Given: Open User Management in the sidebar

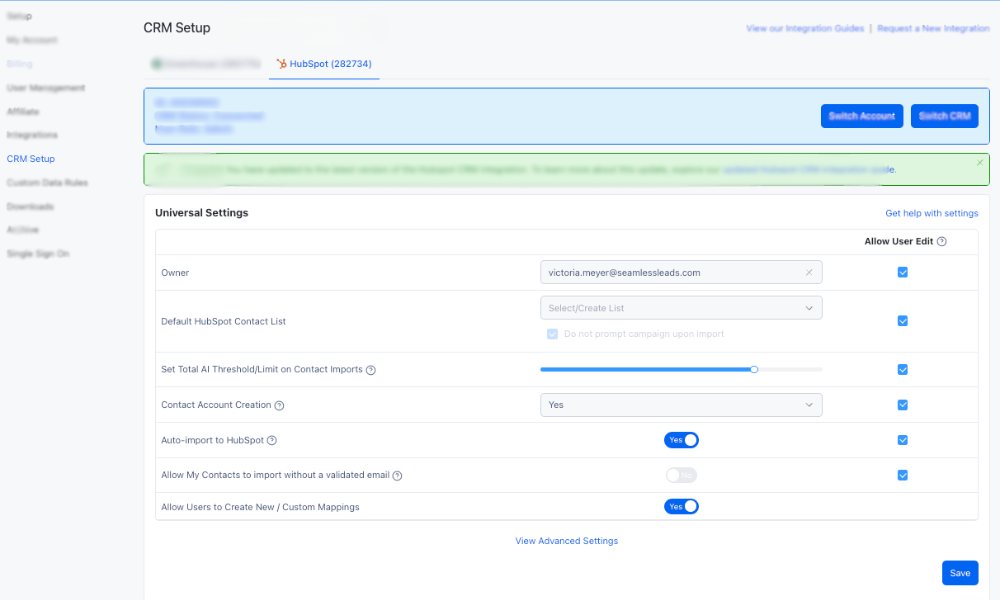Looking at the screenshot, I should click(46, 88).
